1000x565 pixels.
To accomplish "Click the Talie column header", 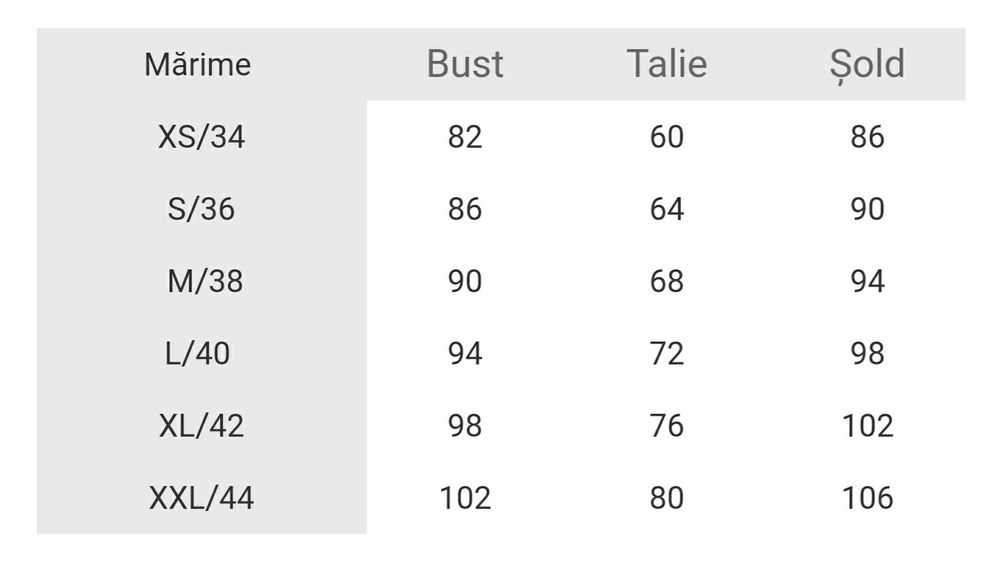I will coord(666,65).
